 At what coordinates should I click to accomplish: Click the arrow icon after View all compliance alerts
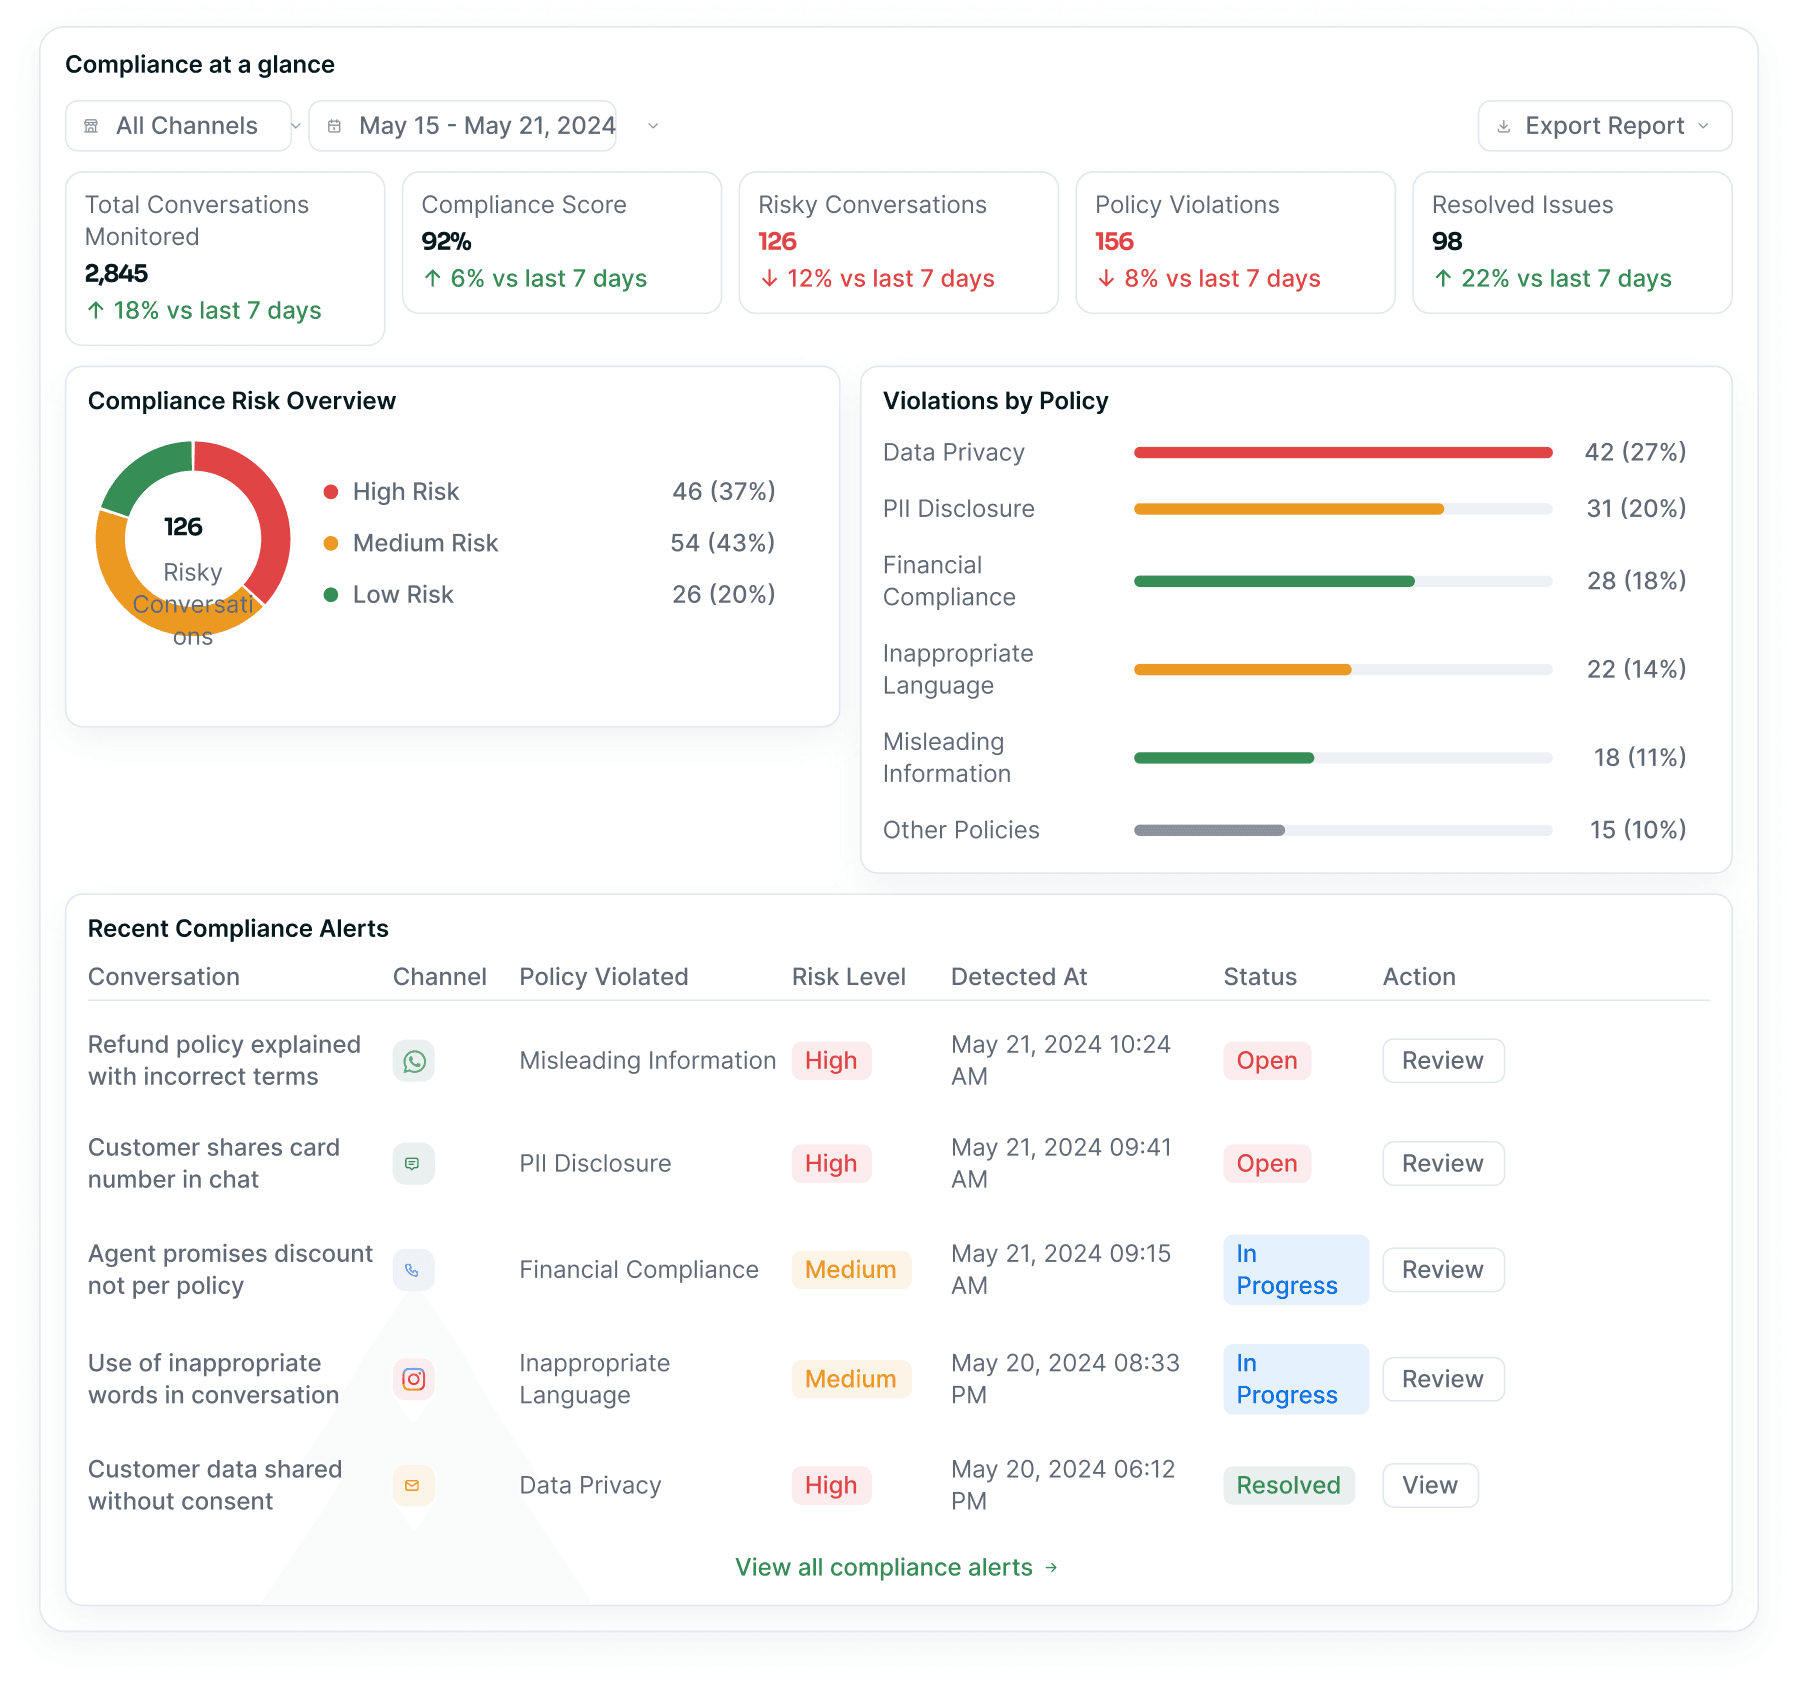[1051, 1568]
